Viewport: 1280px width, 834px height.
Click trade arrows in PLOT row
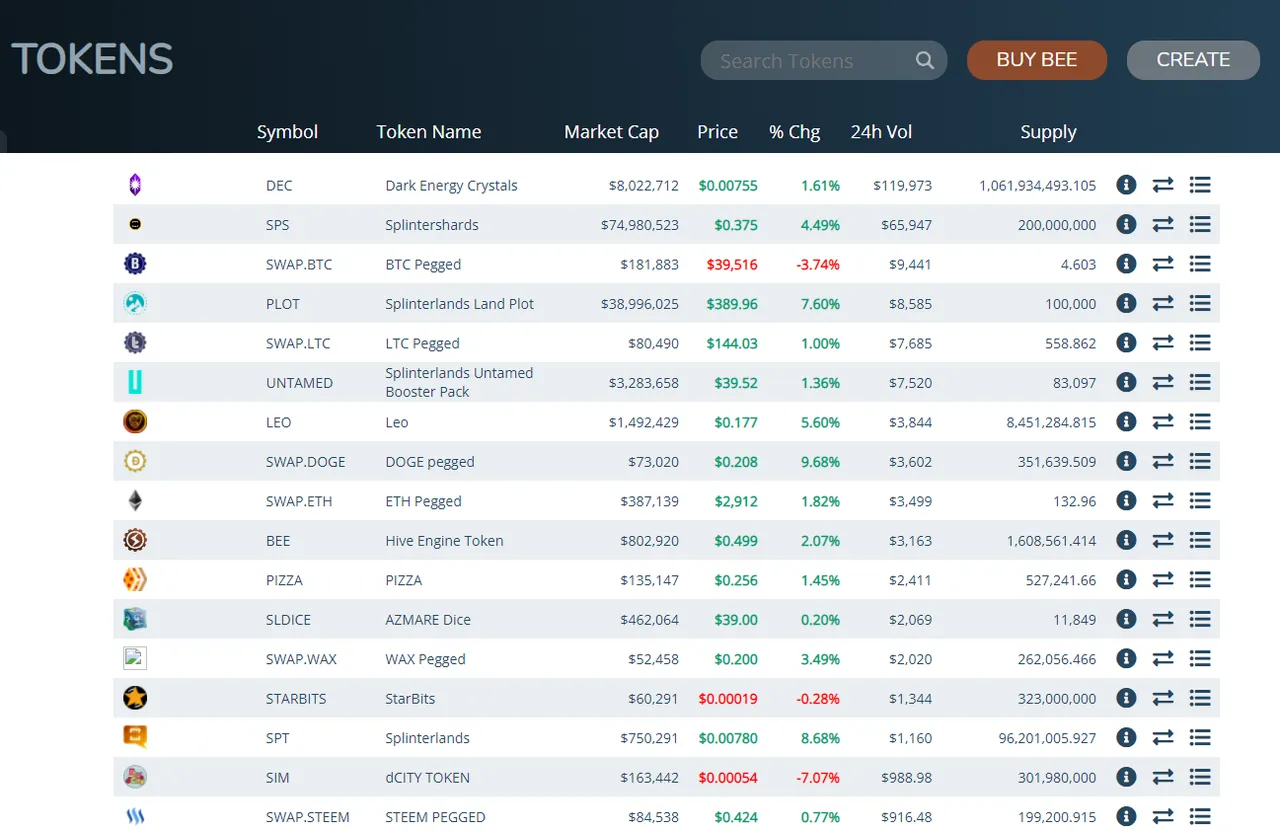[x=1162, y=303]
